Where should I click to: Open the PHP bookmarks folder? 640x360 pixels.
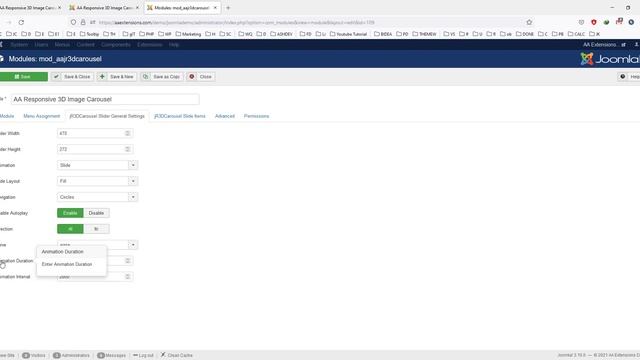pos(147,34)
